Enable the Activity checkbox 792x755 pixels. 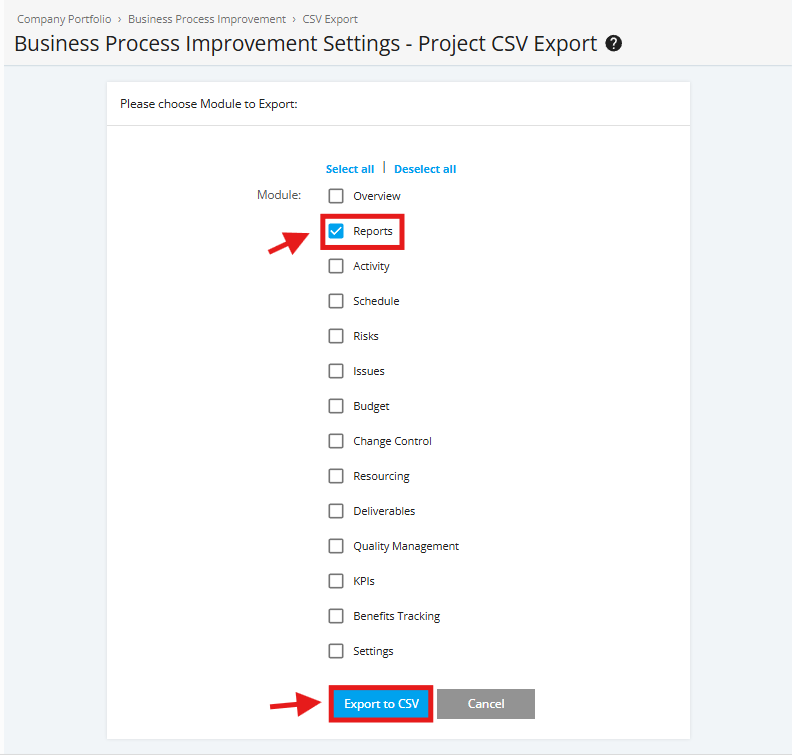click(x=336, y=266)
